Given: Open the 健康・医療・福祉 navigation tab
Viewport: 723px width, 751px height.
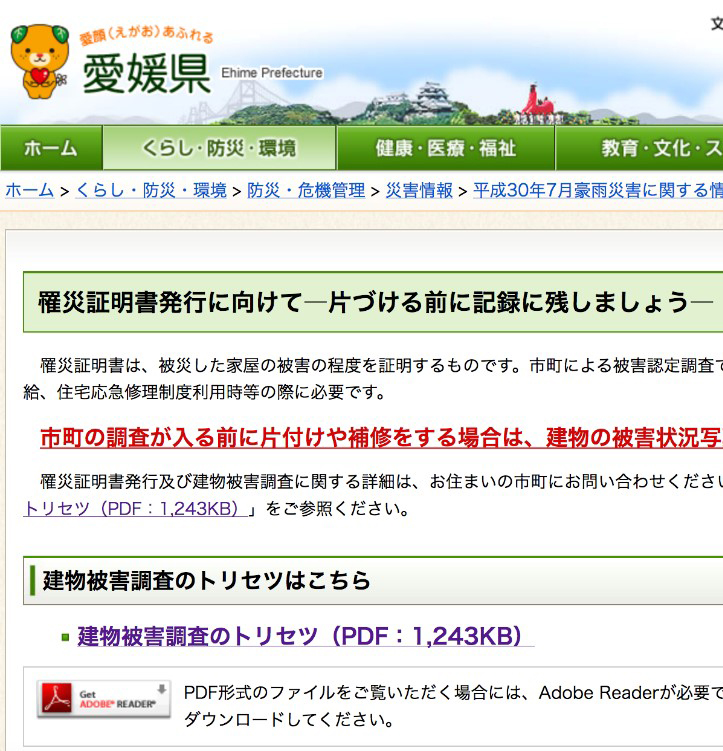Looking at the screenshot, I should click(x=445, y=149).
